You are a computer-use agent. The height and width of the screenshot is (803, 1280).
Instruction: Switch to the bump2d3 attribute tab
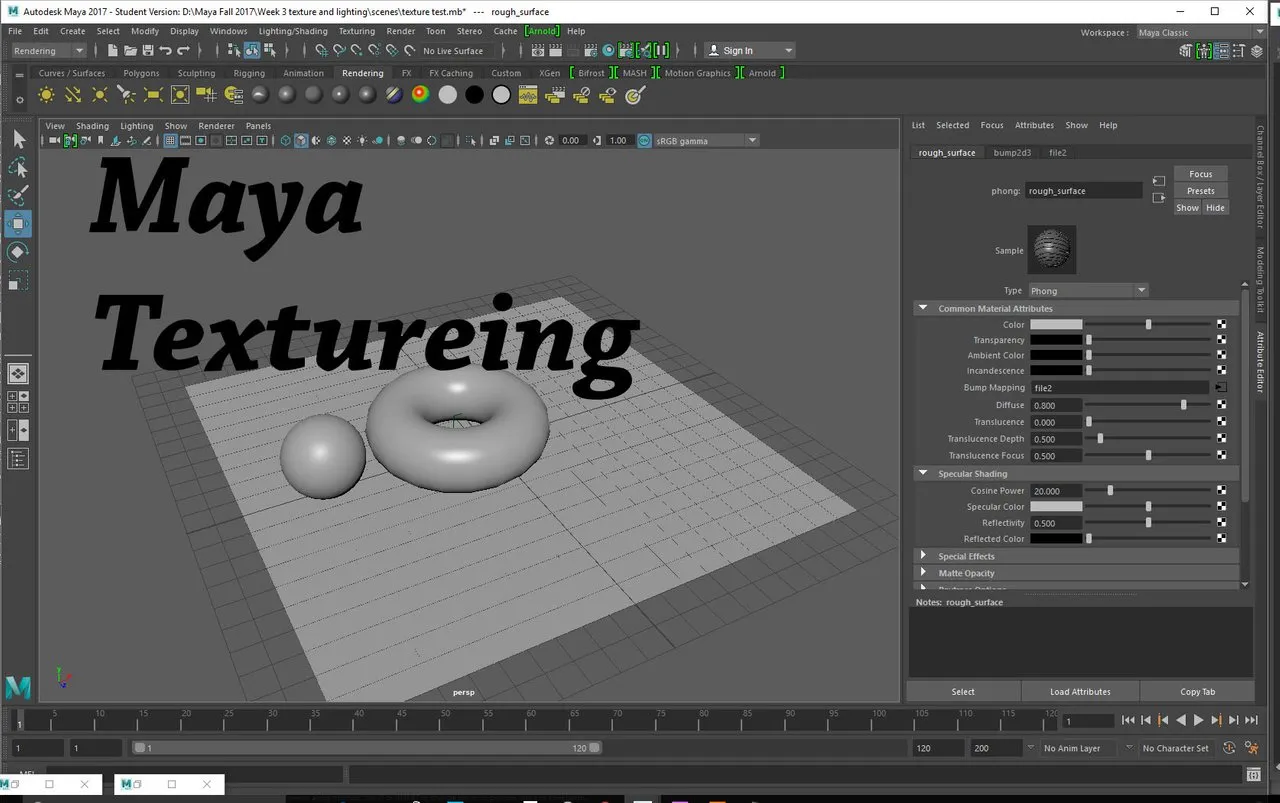[x=1013, y=153]
